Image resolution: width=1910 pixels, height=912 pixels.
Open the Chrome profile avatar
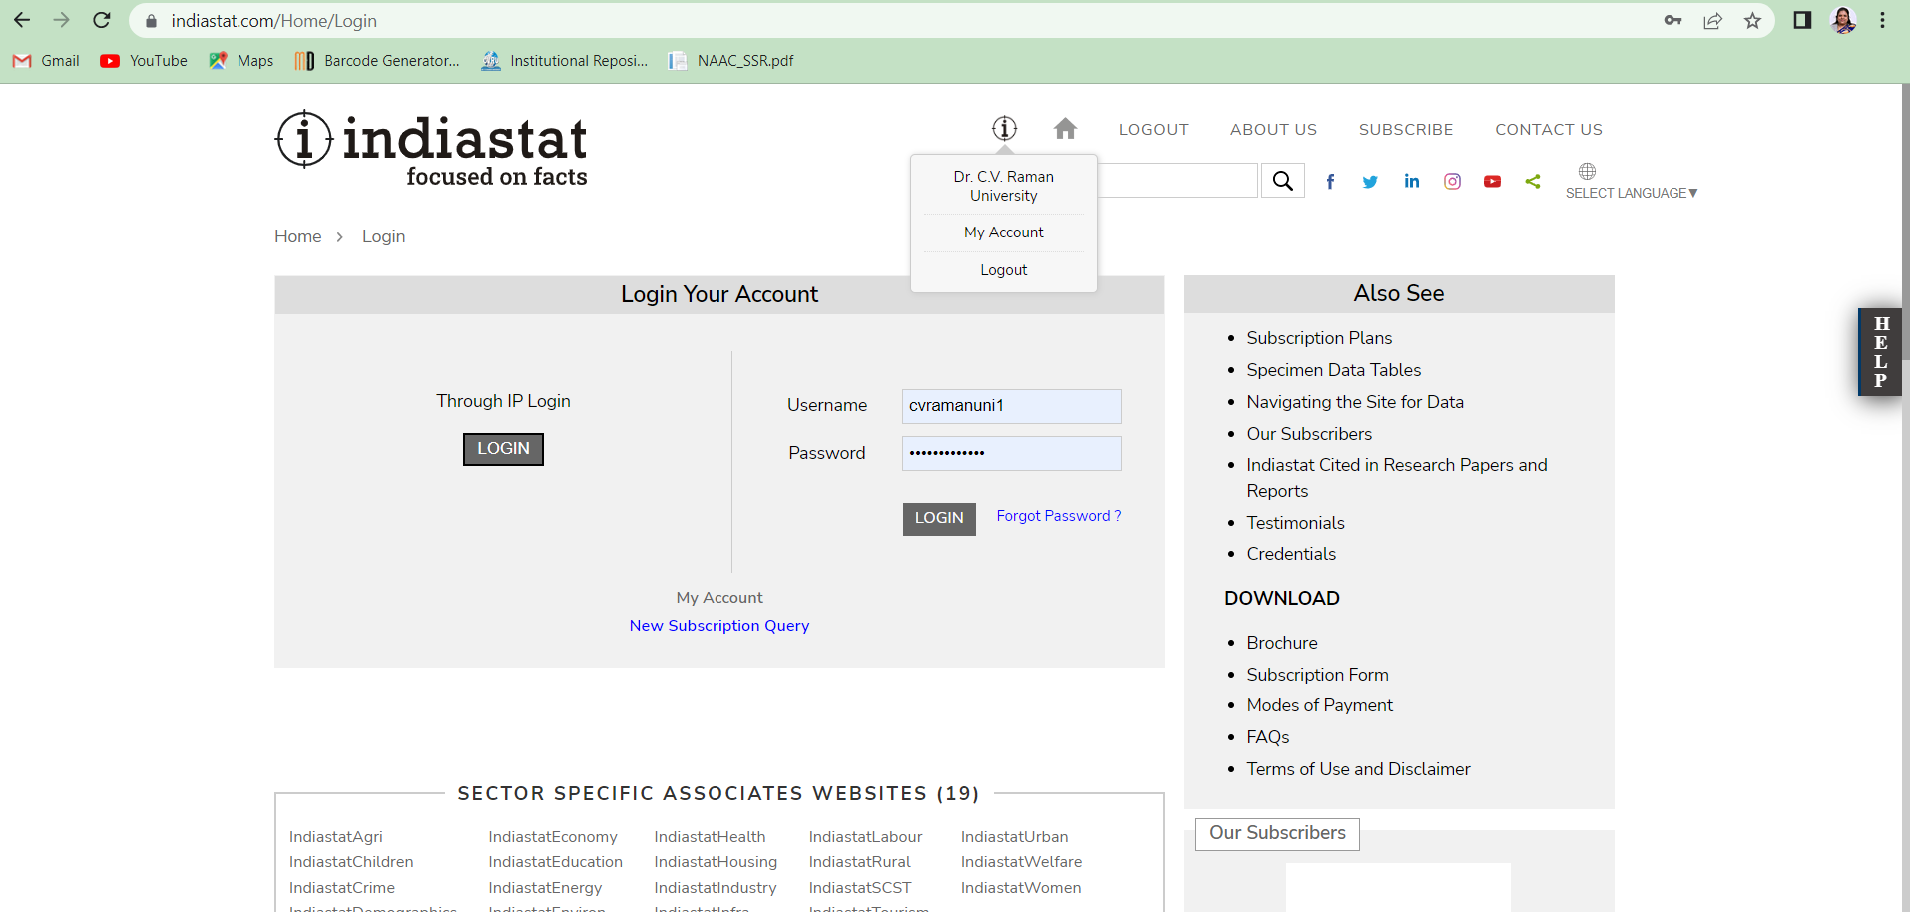click(1843, 20)
